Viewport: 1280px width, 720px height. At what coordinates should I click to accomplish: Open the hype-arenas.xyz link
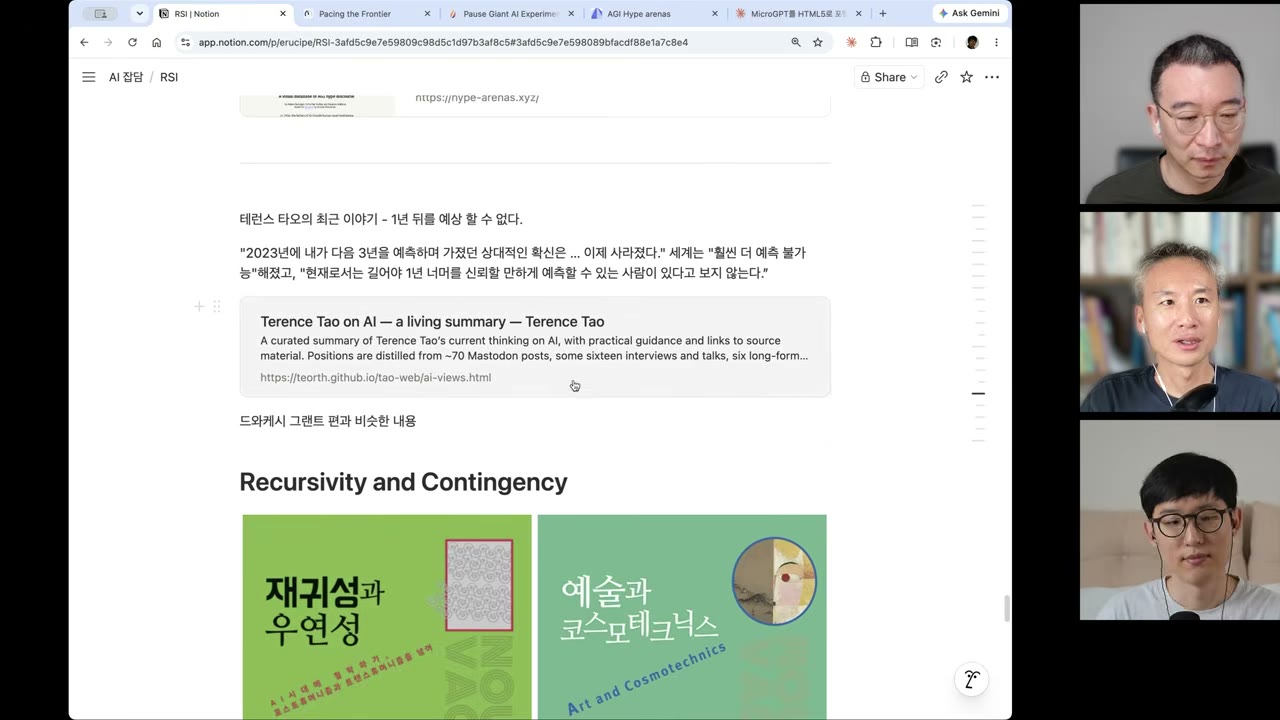[x=477, y=98]
